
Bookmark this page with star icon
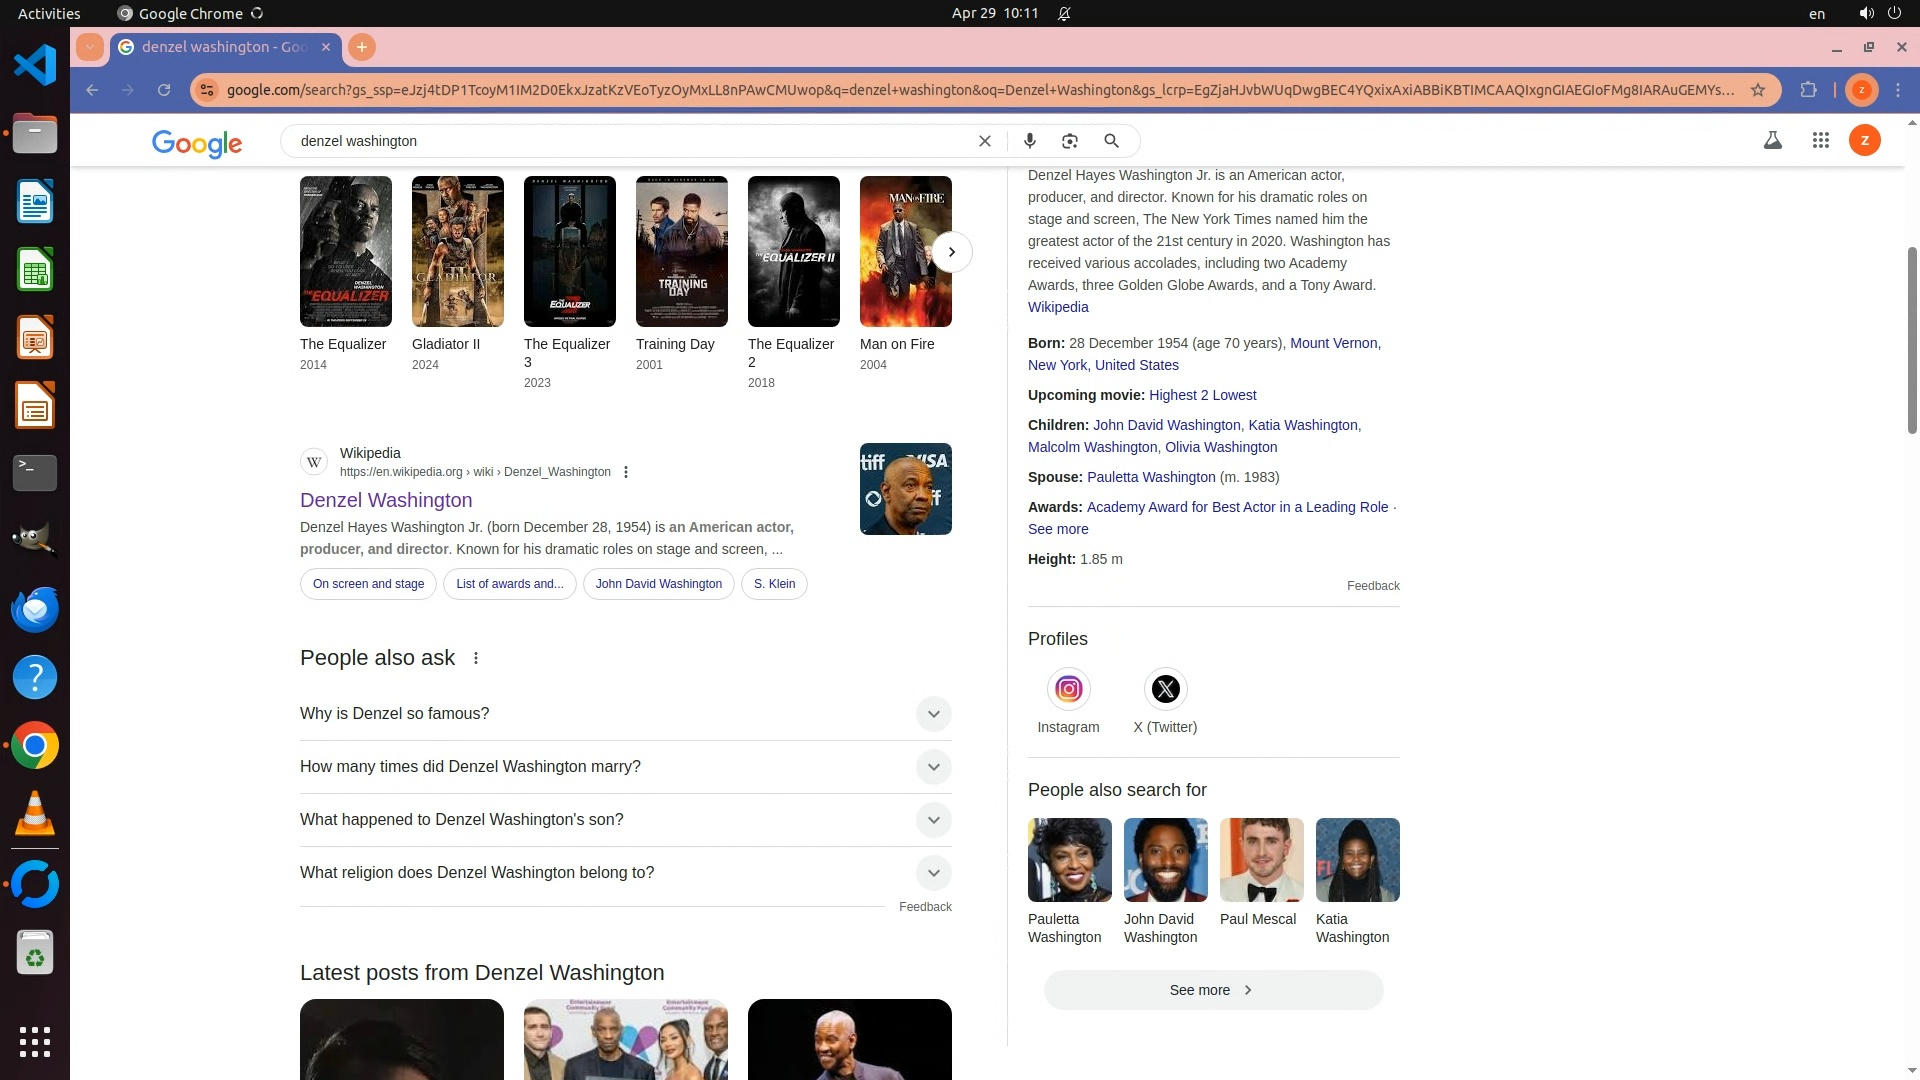(1757, 90)
